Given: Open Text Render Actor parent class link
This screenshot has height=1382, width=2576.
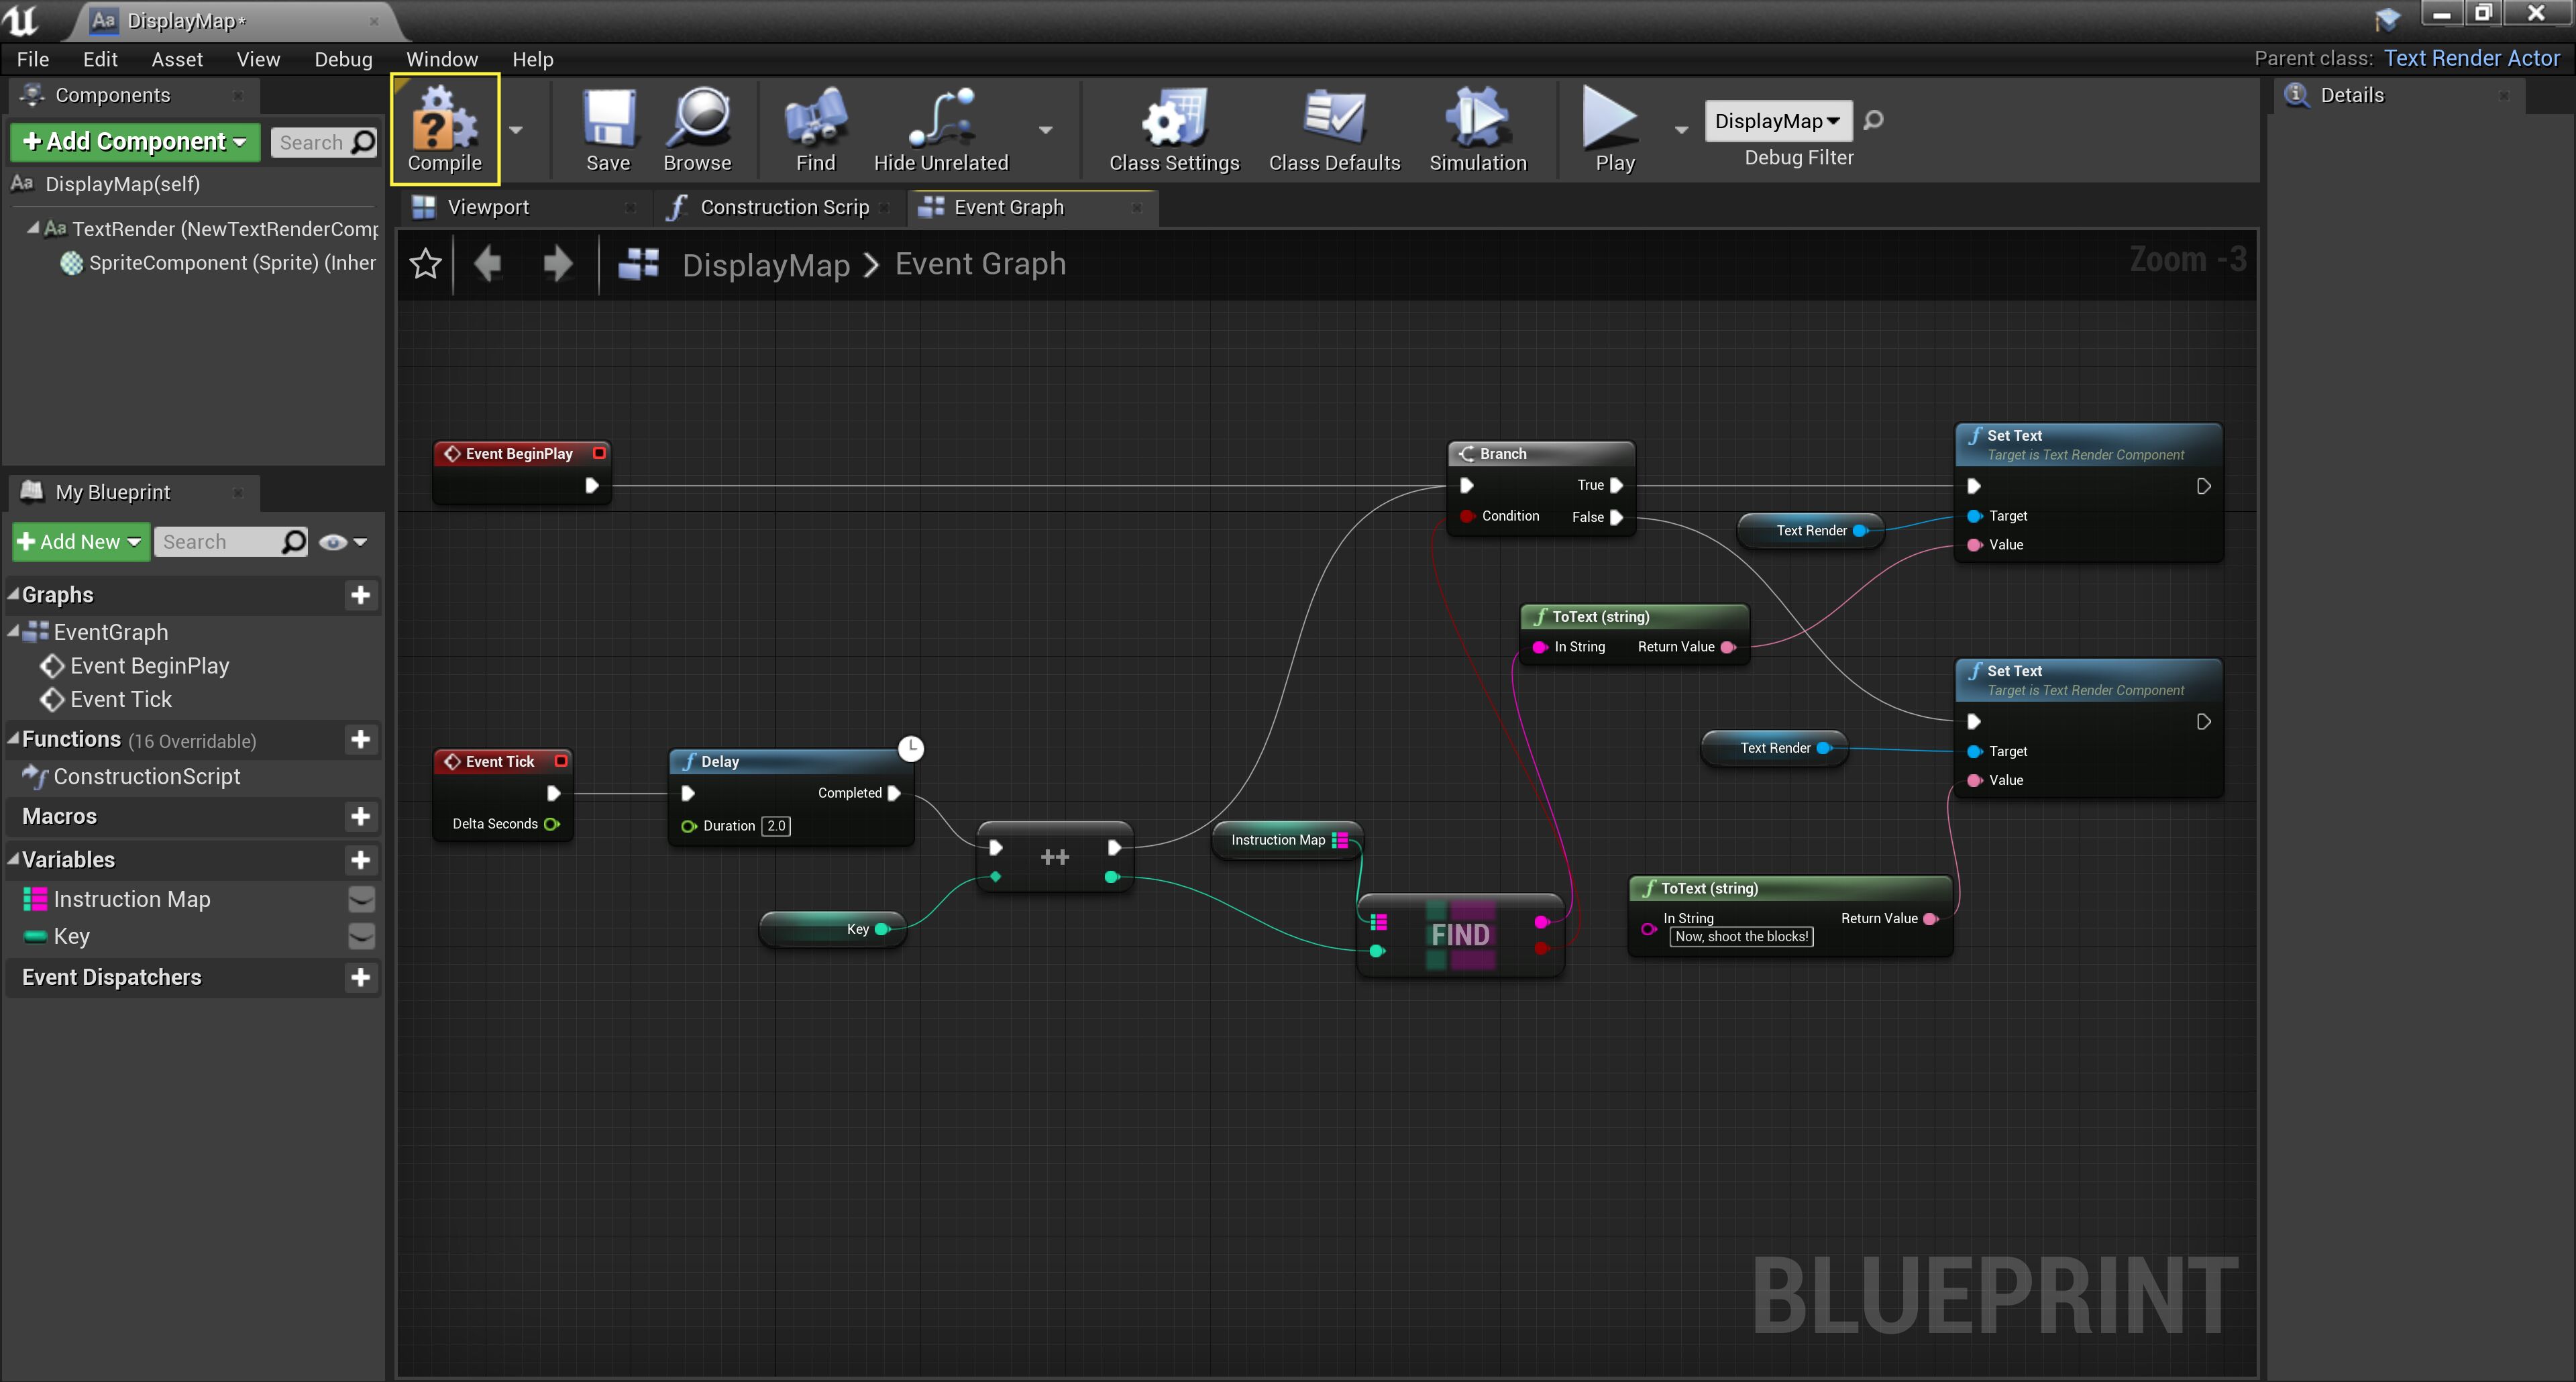Looking at the screenshot, I should point(2471,58).
